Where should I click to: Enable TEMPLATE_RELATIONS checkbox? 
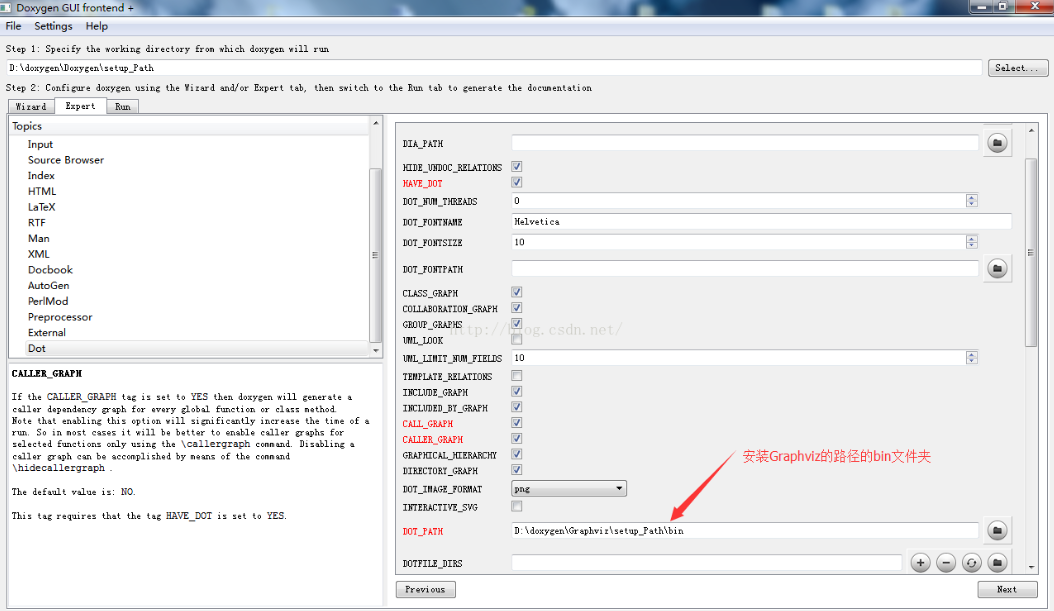[516, 376]
